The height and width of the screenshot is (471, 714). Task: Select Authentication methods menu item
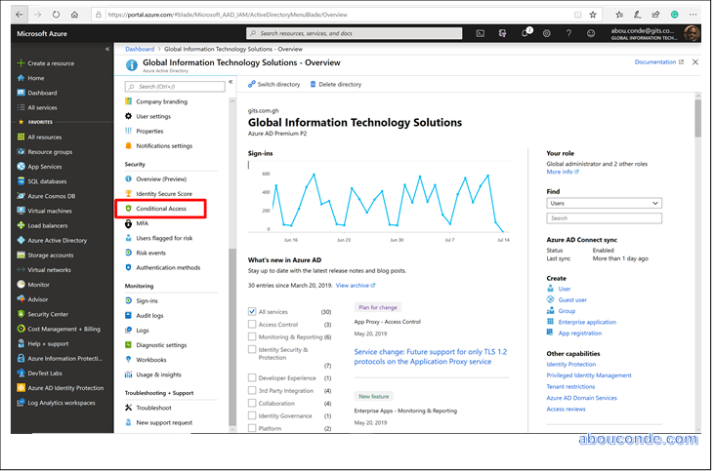coord(168,267)
